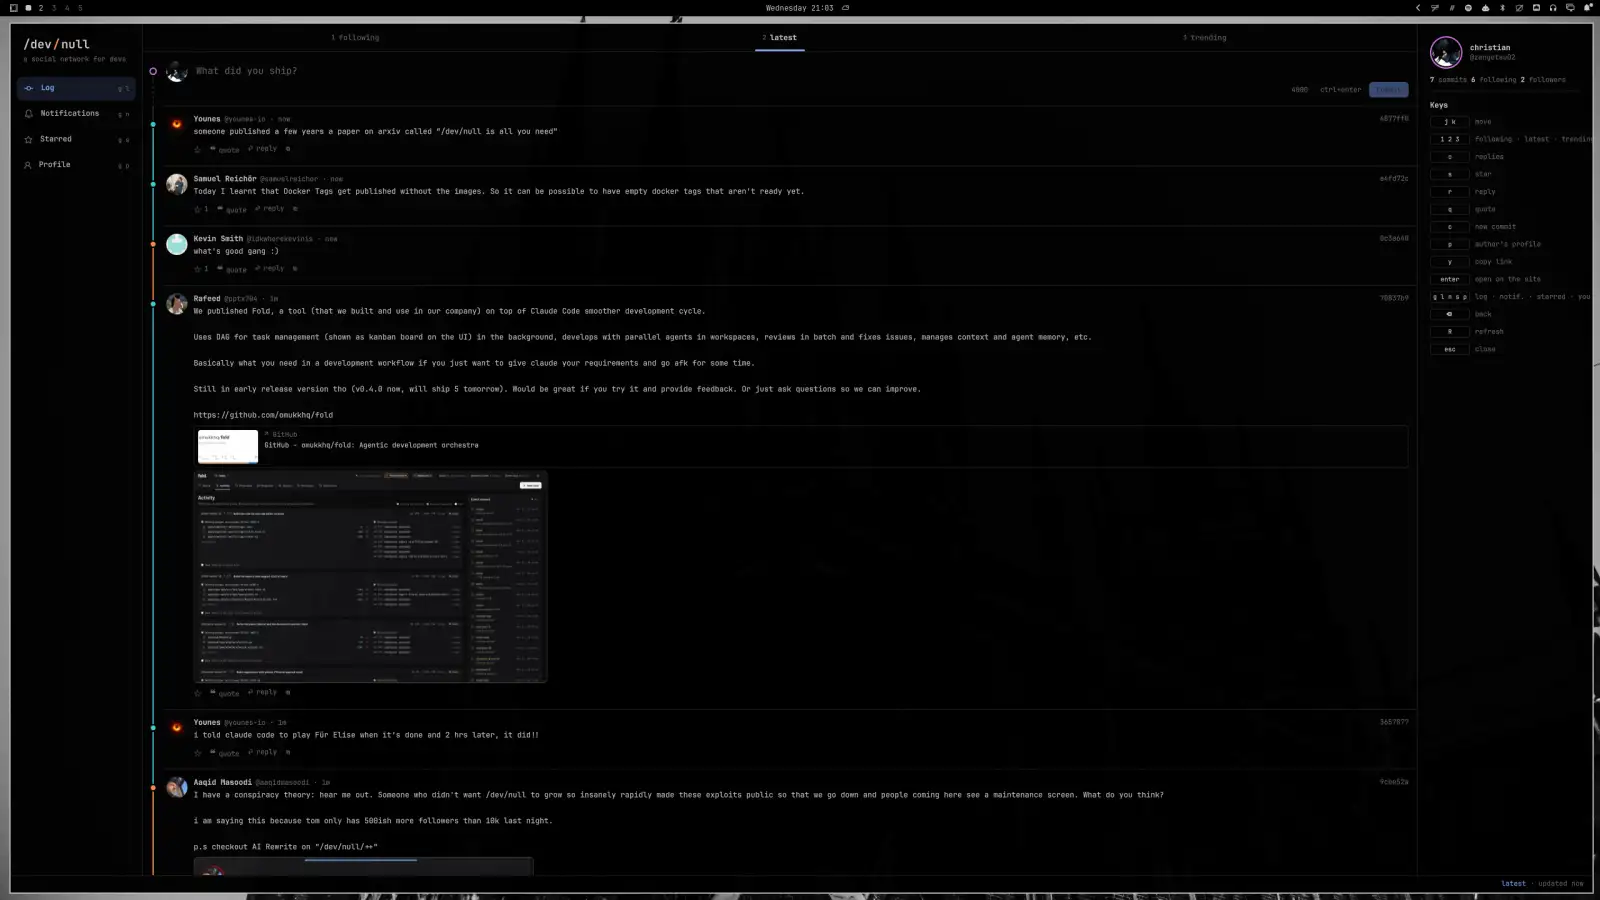Viewport: 1600px width, 900px height.
Task: Star Younes's Für Elise post
Action: point(198,752)
